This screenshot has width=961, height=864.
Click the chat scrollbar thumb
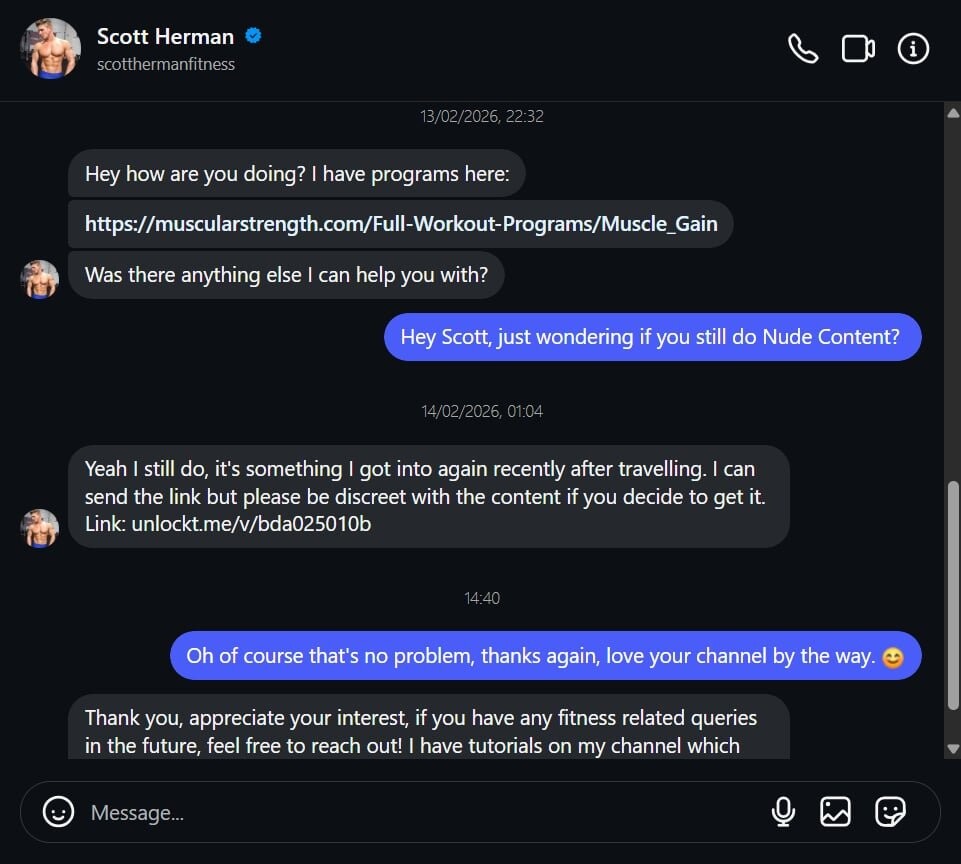(x=952, y=595)
